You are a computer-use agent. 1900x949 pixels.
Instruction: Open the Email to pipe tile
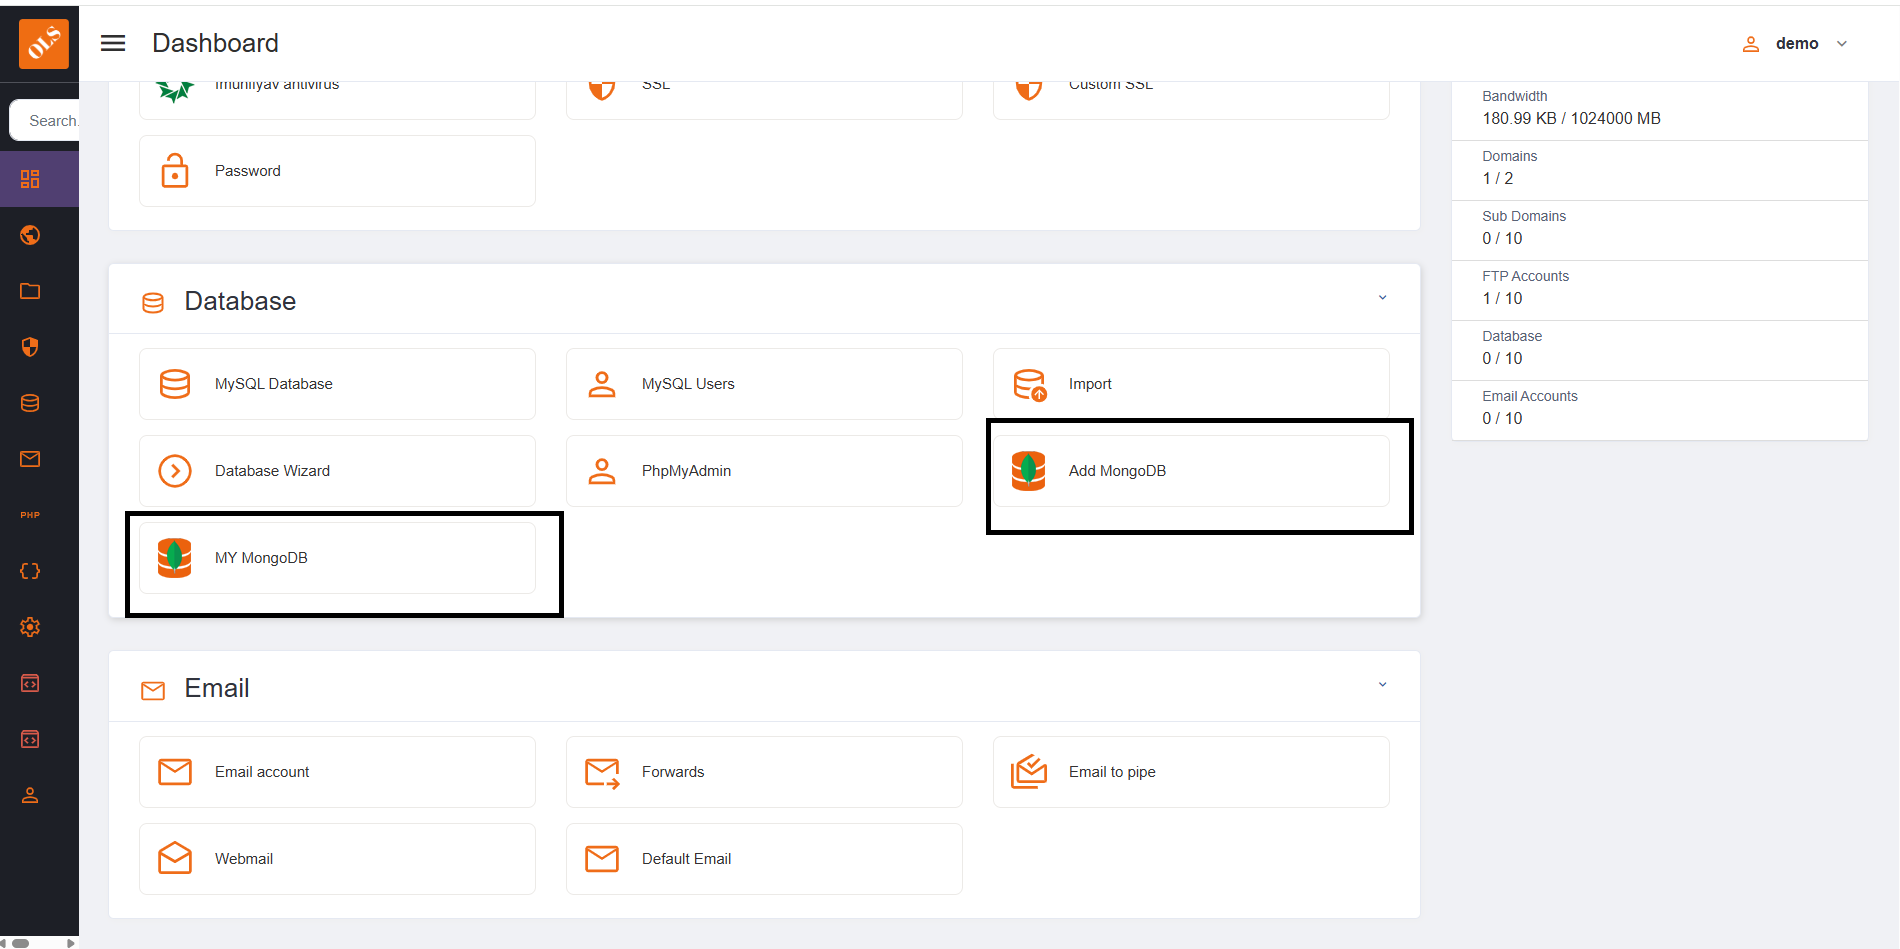(1190, 772)
